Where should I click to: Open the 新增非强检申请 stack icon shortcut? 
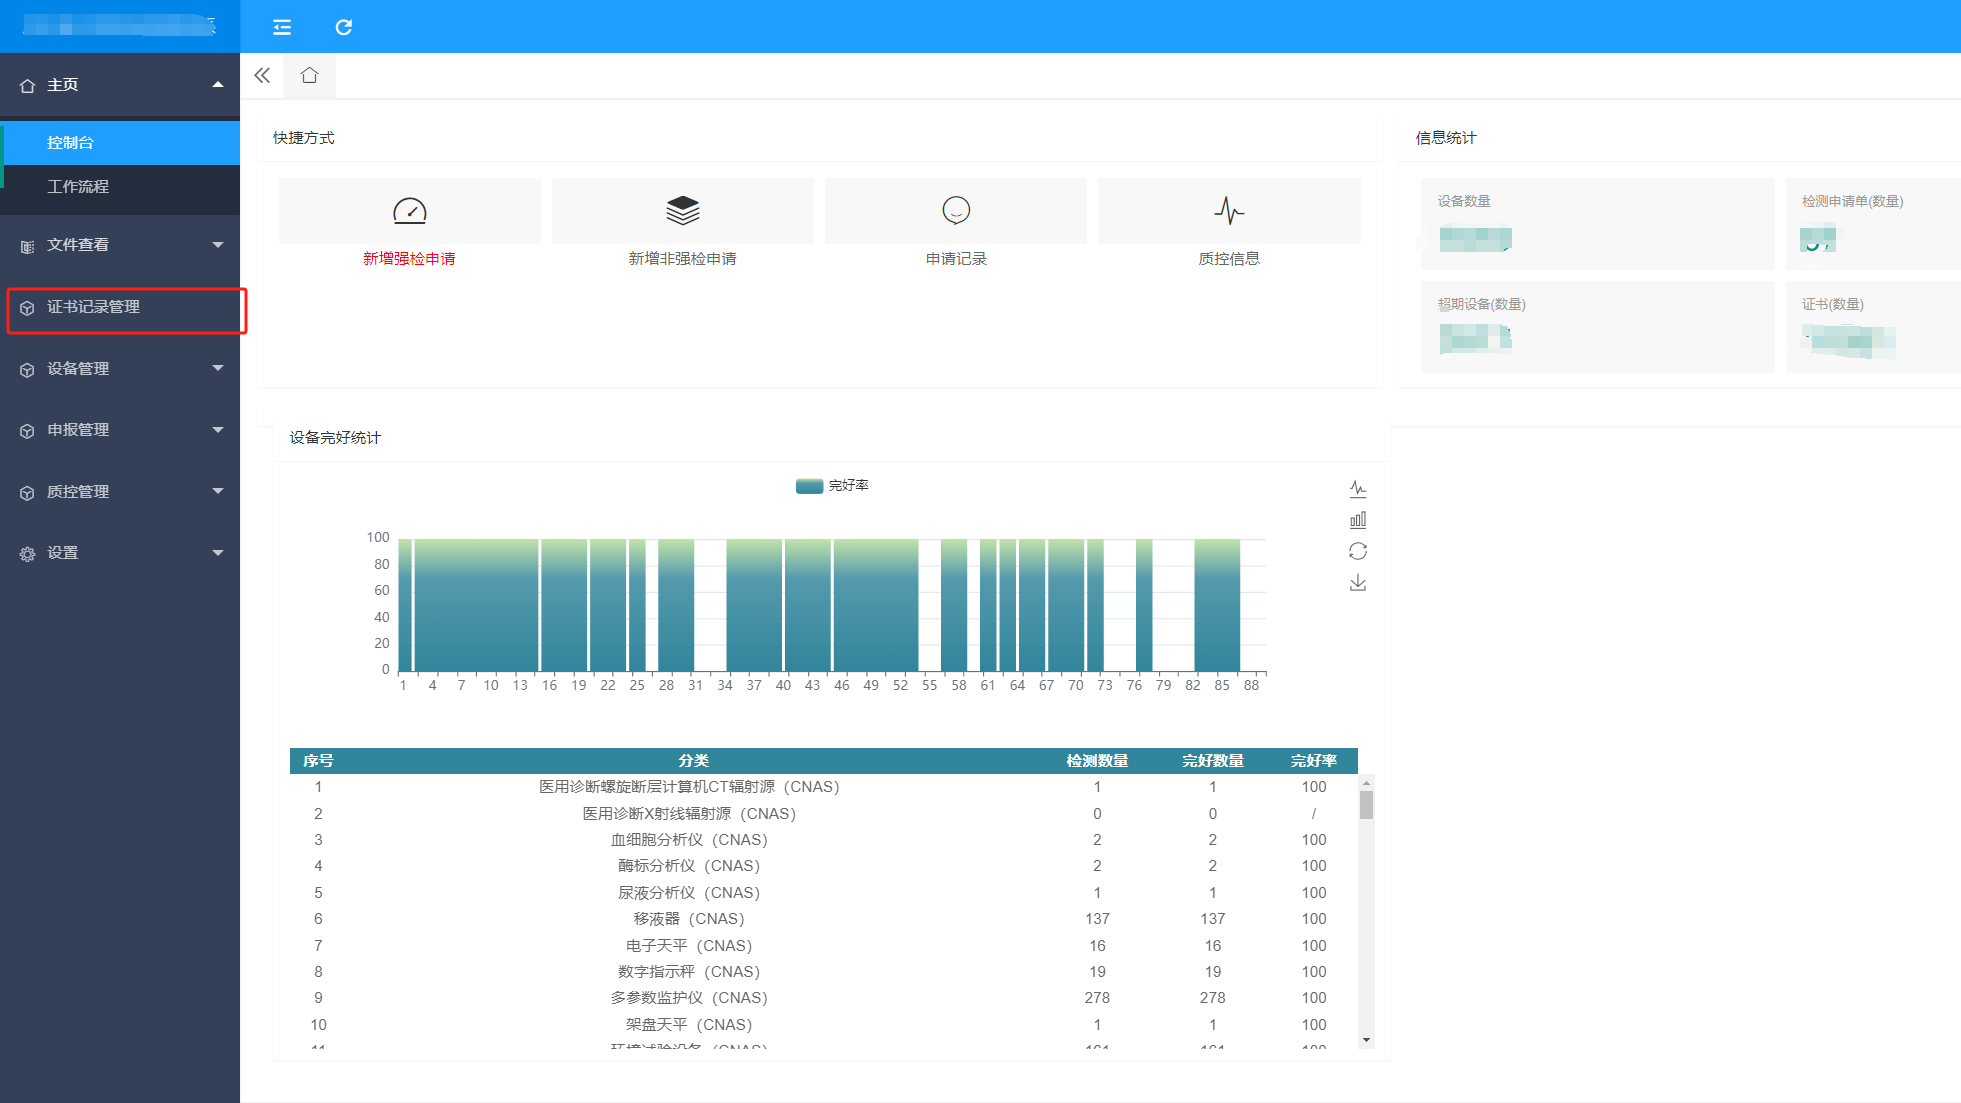[682, 211]
